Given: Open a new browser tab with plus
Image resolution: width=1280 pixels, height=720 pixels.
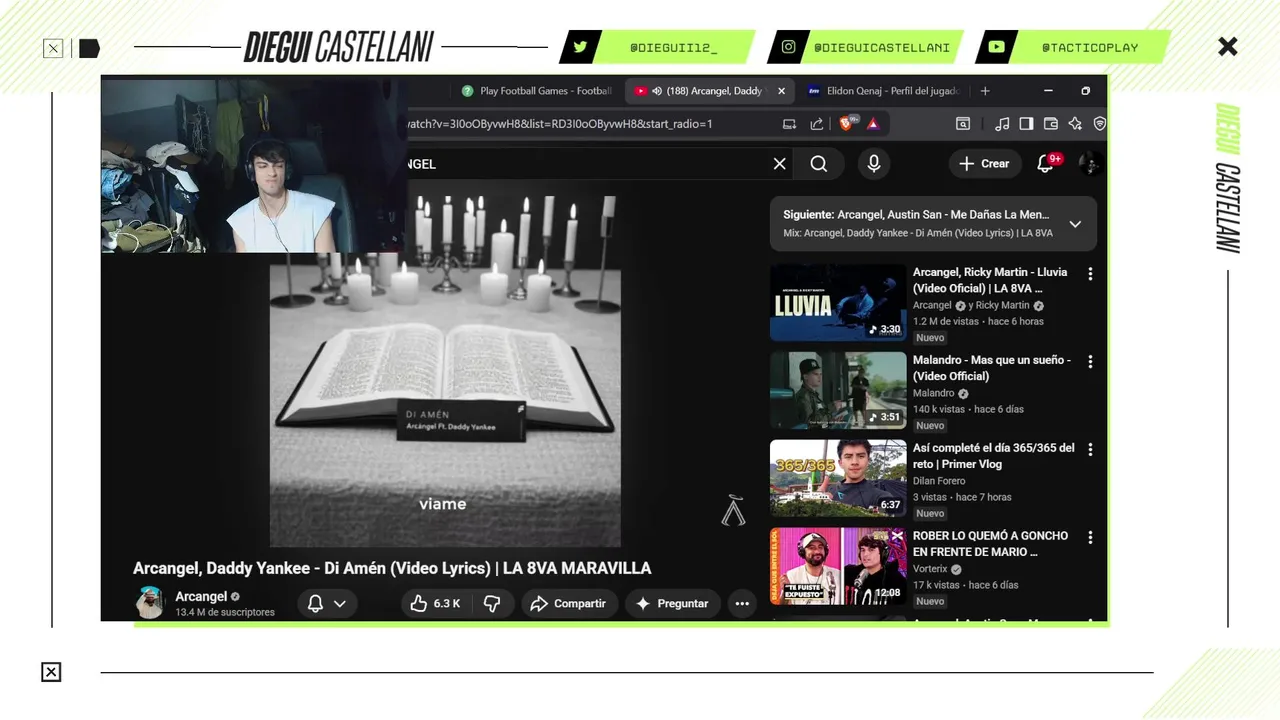Looking at the screenshot, I should click(985, 91).
